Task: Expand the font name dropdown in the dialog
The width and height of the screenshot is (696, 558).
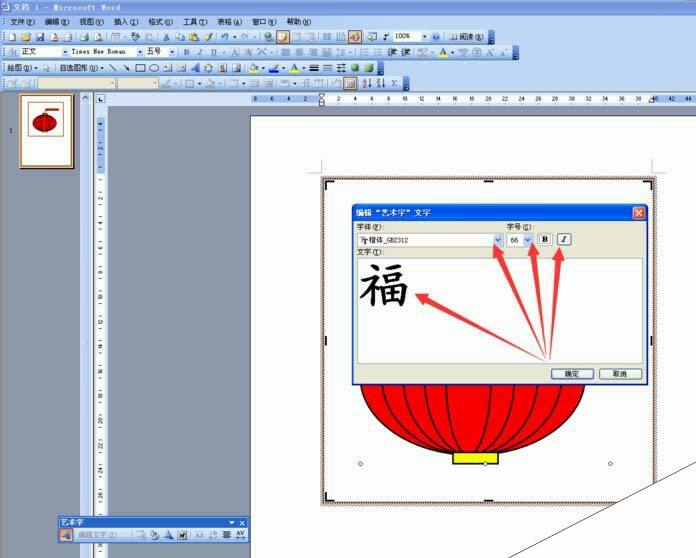Action: tap(498, 240)
